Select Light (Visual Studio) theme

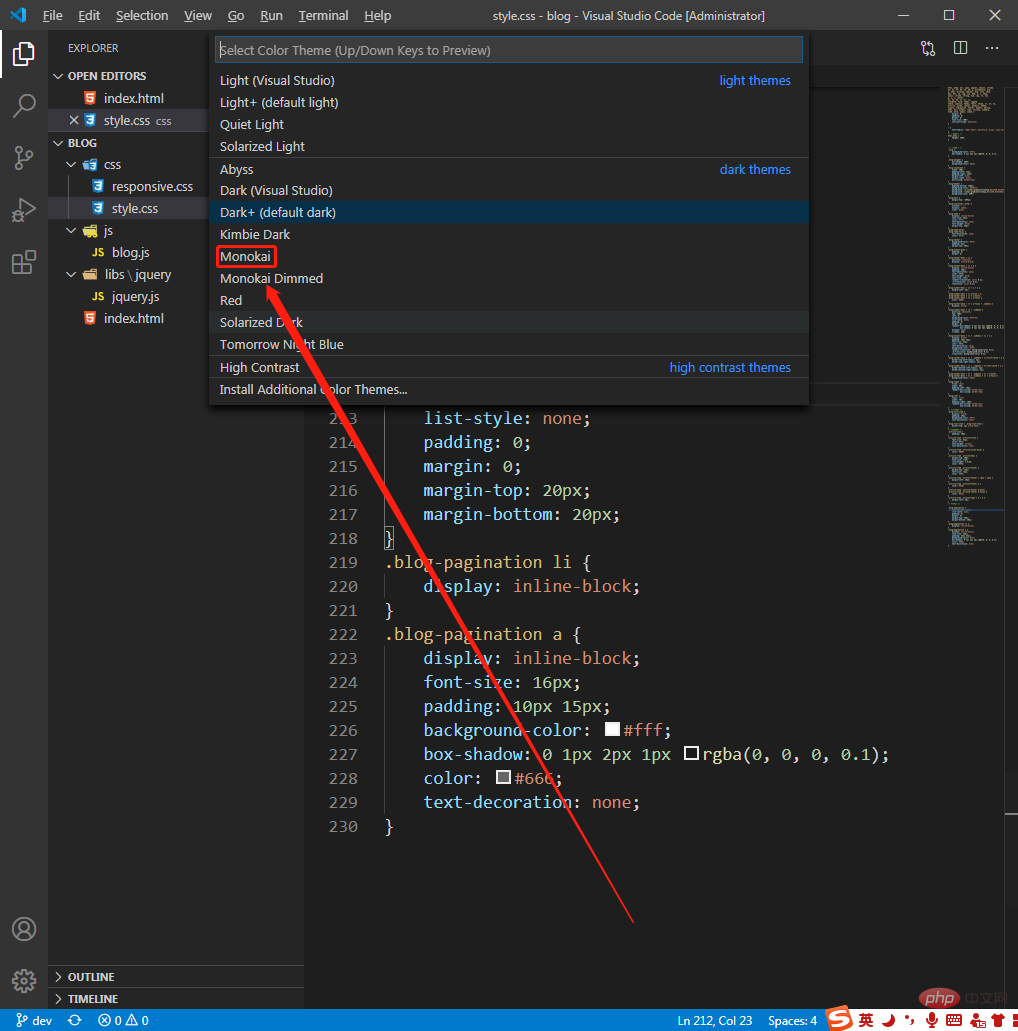(509, 80)
